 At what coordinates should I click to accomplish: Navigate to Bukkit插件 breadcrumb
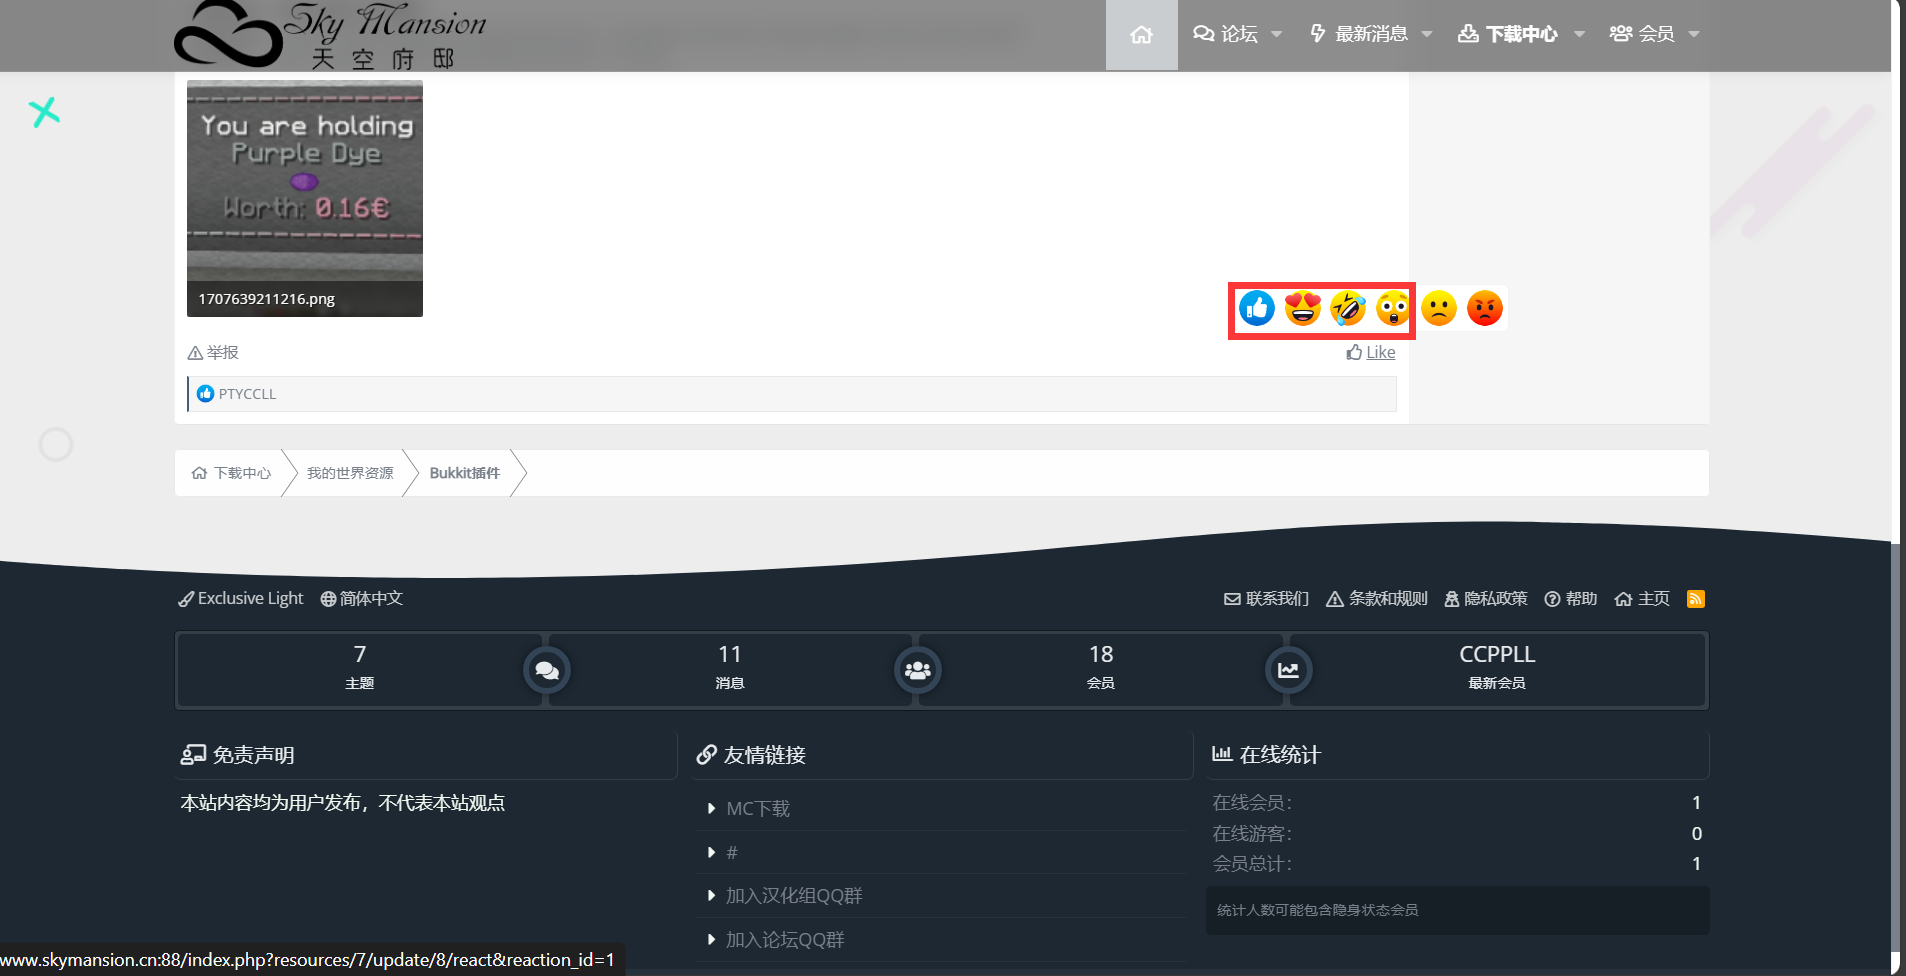click(x=464, y=473)
